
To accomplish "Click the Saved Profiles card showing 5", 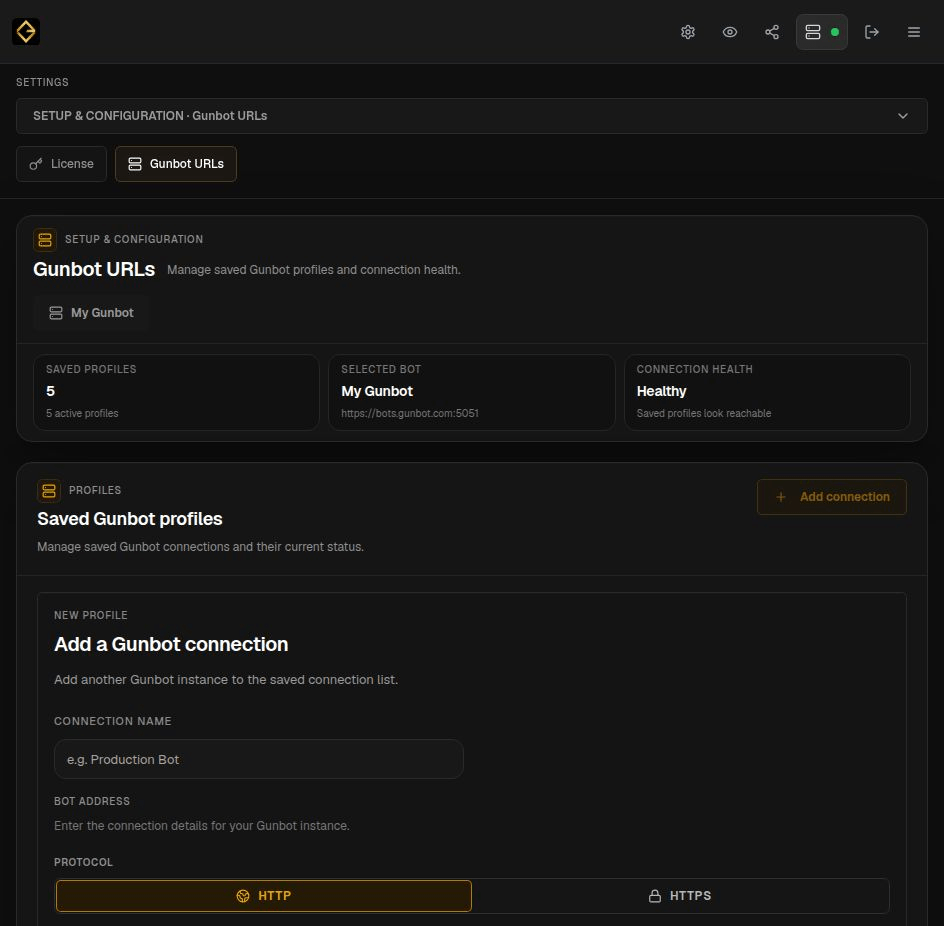I will 176,392.
